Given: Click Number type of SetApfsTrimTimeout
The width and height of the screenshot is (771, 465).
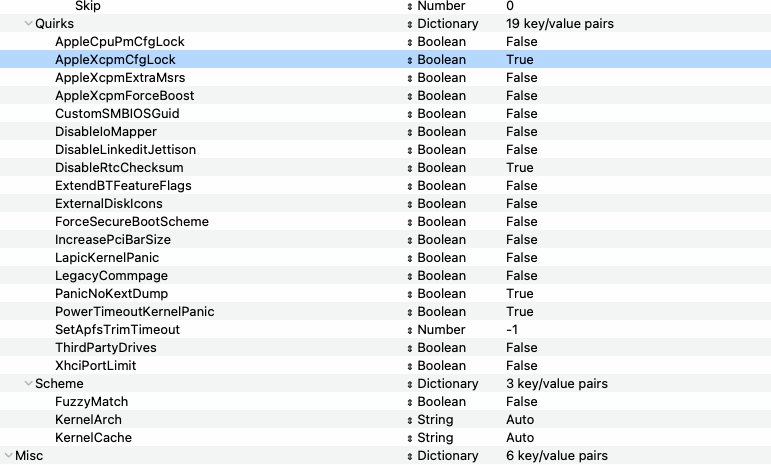Looking at the screenshot, I should coord(441,329).
